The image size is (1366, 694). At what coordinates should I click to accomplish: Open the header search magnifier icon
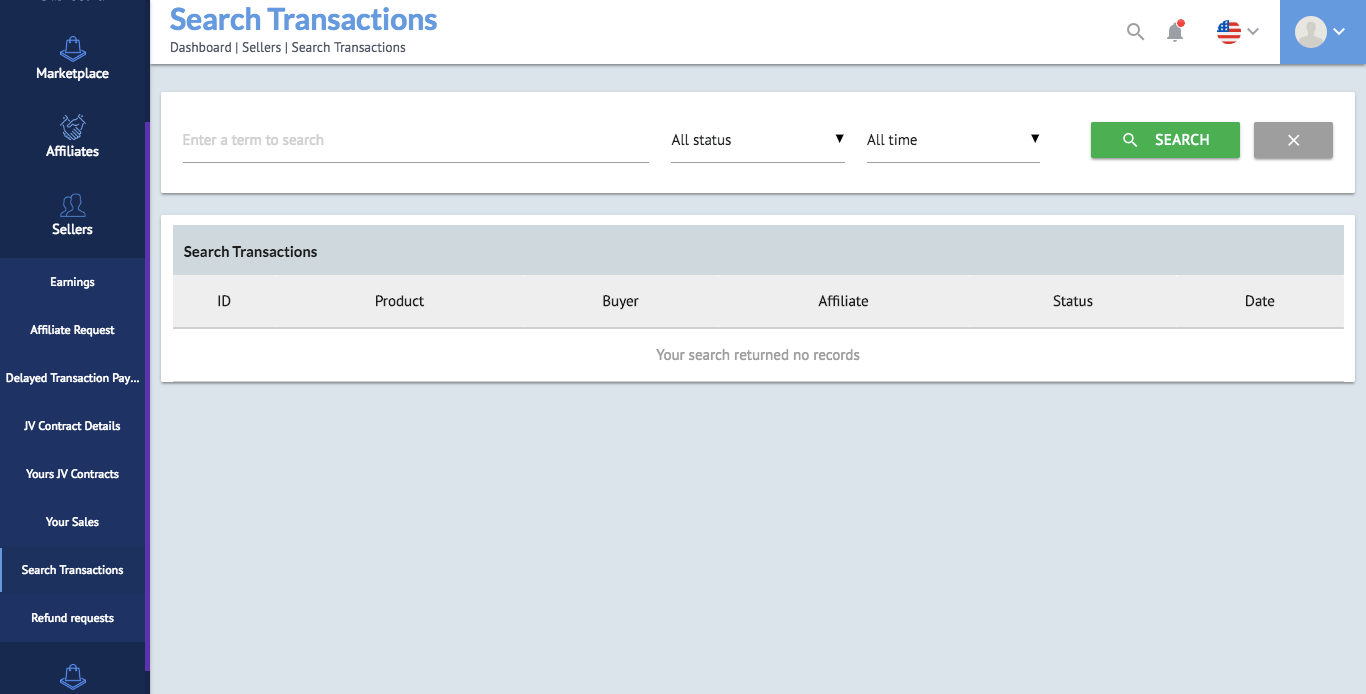(1135, 31)
